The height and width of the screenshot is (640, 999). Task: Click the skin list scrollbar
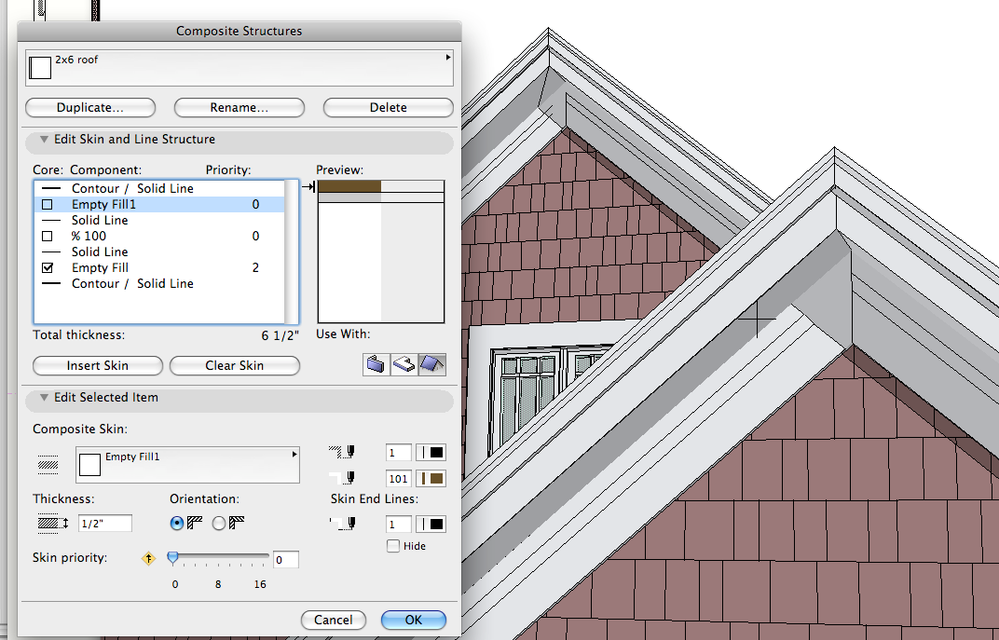[291, 252]
